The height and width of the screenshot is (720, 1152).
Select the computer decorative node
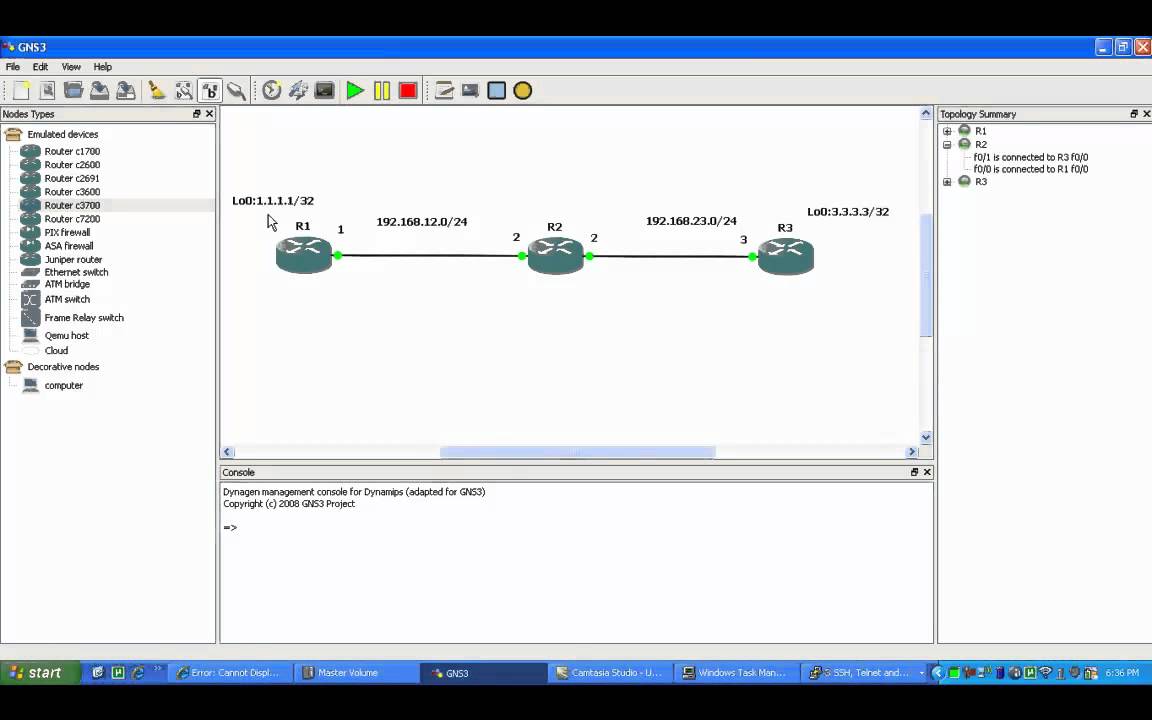coord(63,386)
